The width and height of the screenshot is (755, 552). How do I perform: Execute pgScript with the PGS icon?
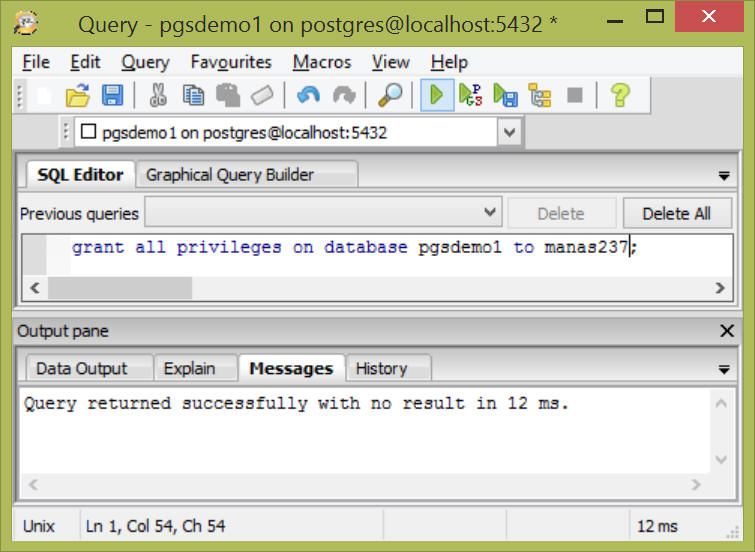pyautogui.click(x=470, y=95)
